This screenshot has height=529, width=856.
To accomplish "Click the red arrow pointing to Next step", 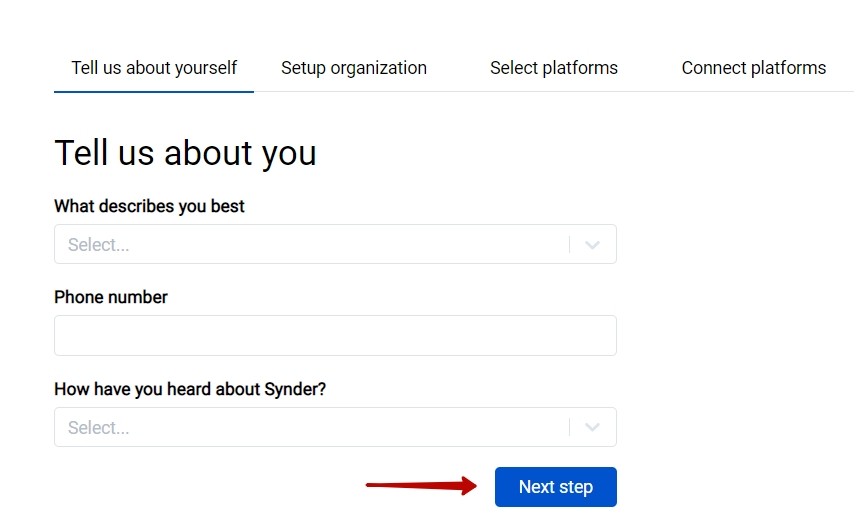I will (x=421, y=485).
